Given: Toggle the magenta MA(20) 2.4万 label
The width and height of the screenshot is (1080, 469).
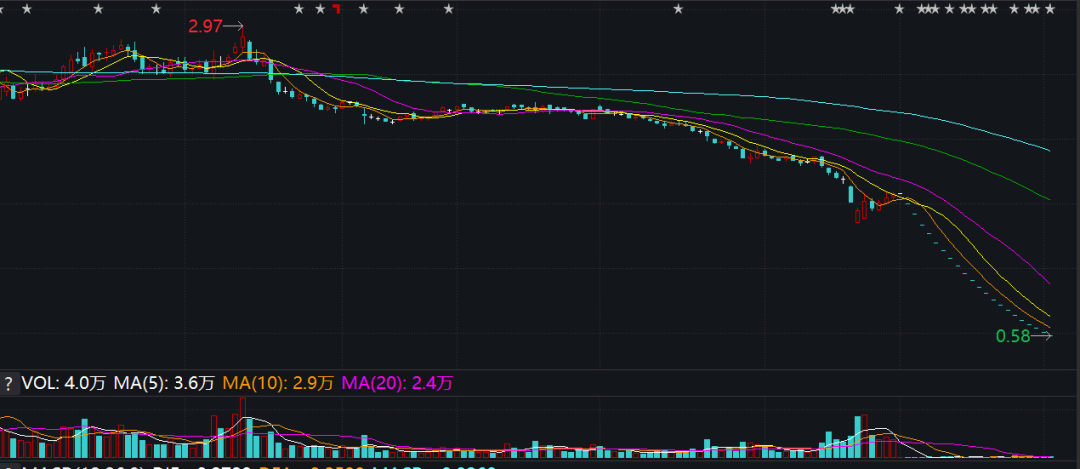Looking at the screenshot, I should 398,382.
